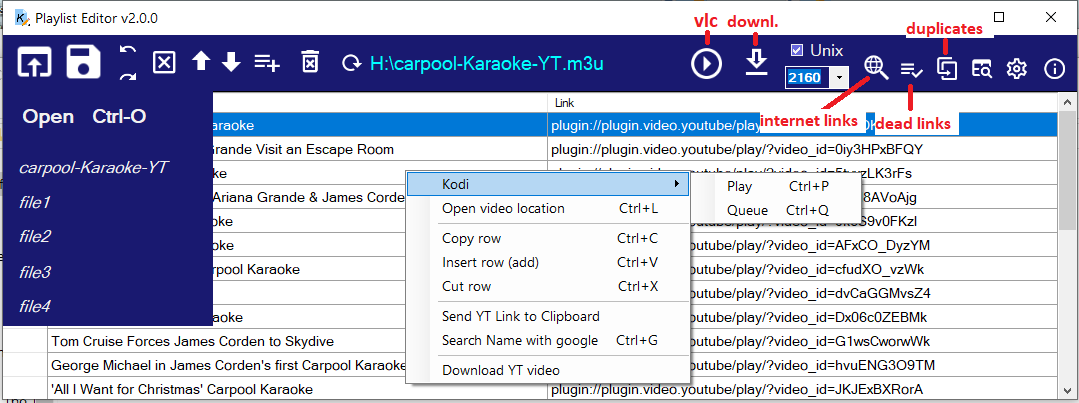Select Insert row (add)
Viewport: 1079px width, 403px height.
[548, 262]
